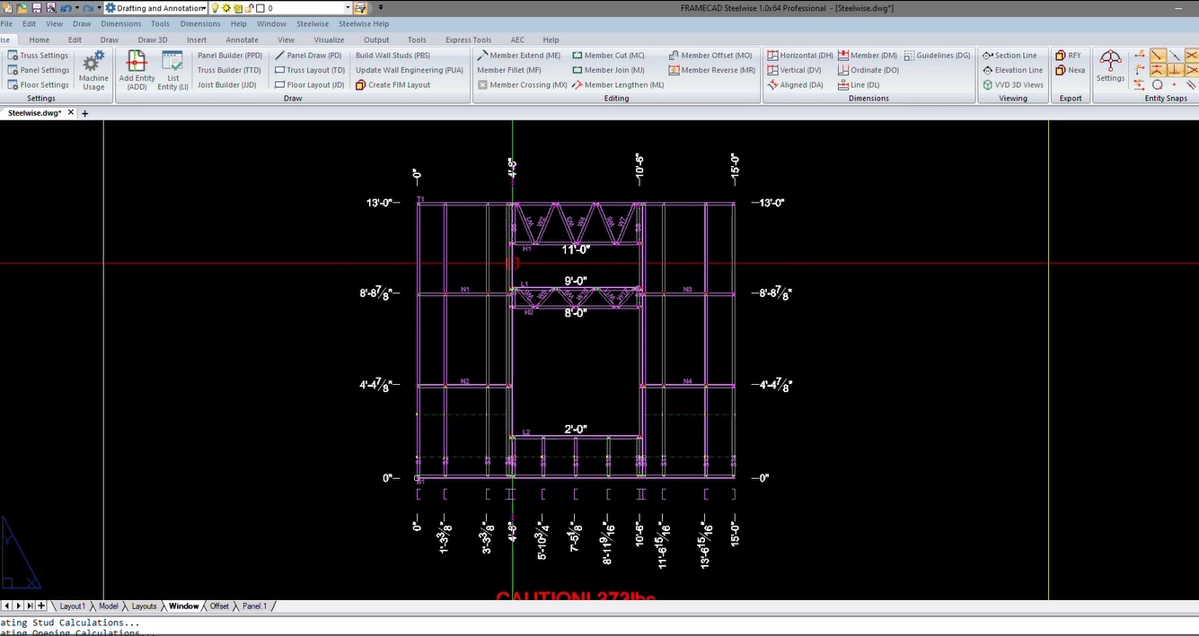
Task: Select the Horizontal dimension (DH) tool
Action: click(x=801, y=55)
